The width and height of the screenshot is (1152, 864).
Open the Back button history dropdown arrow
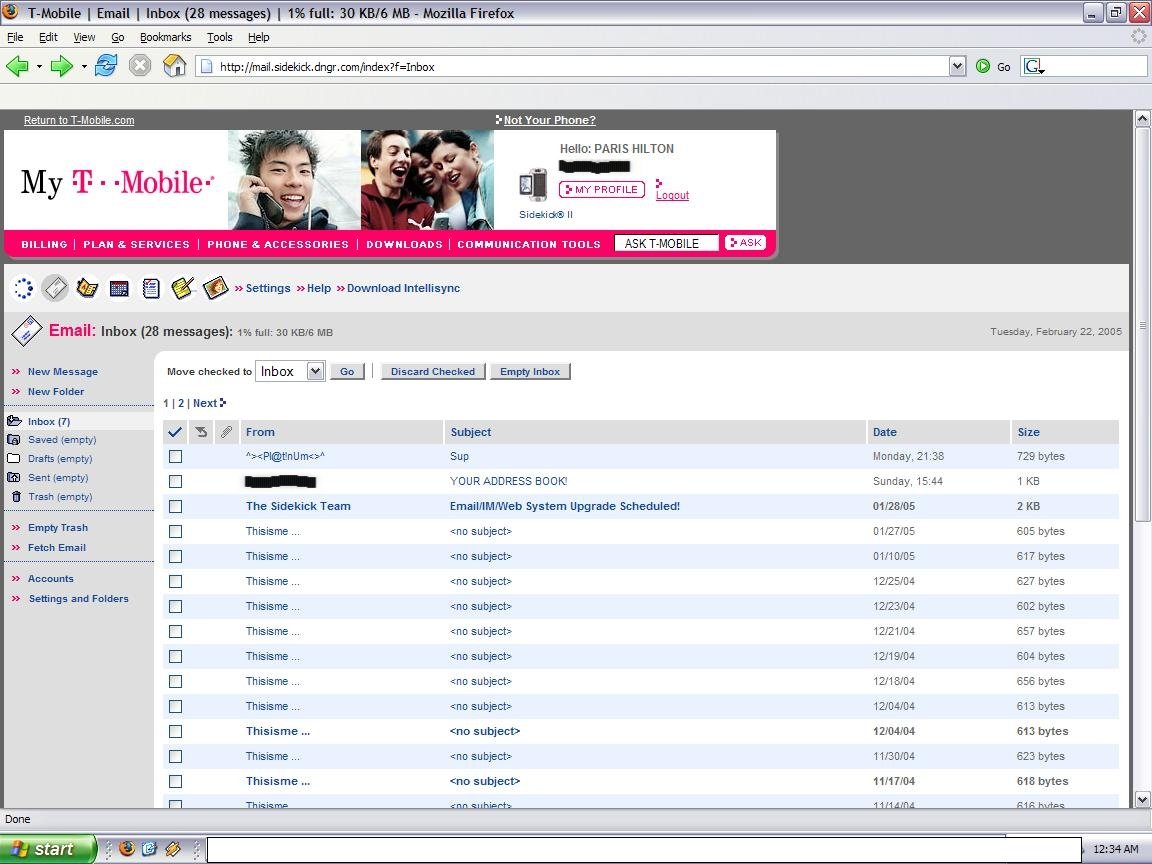(x=39, y=66)
